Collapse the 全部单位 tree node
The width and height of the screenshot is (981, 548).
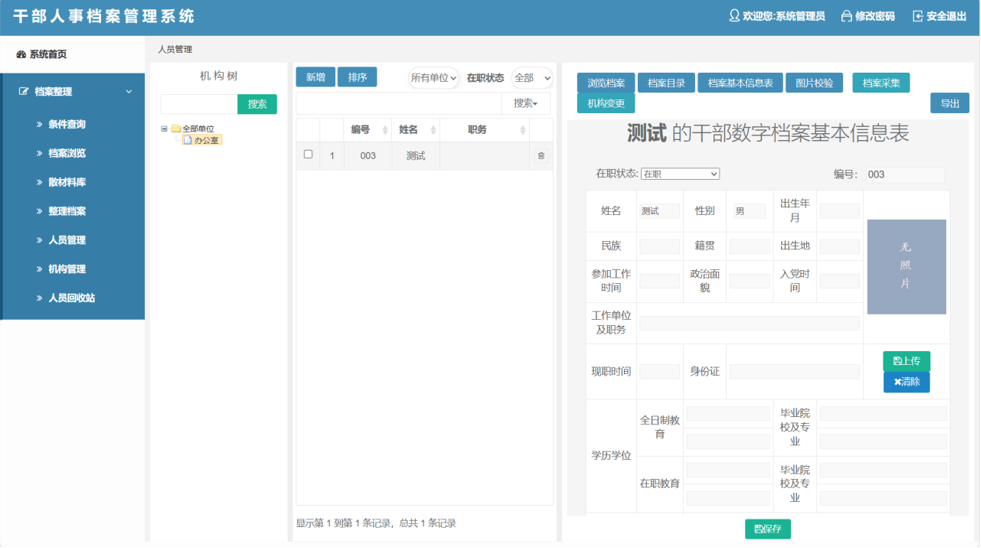click(x=165, y=129)
